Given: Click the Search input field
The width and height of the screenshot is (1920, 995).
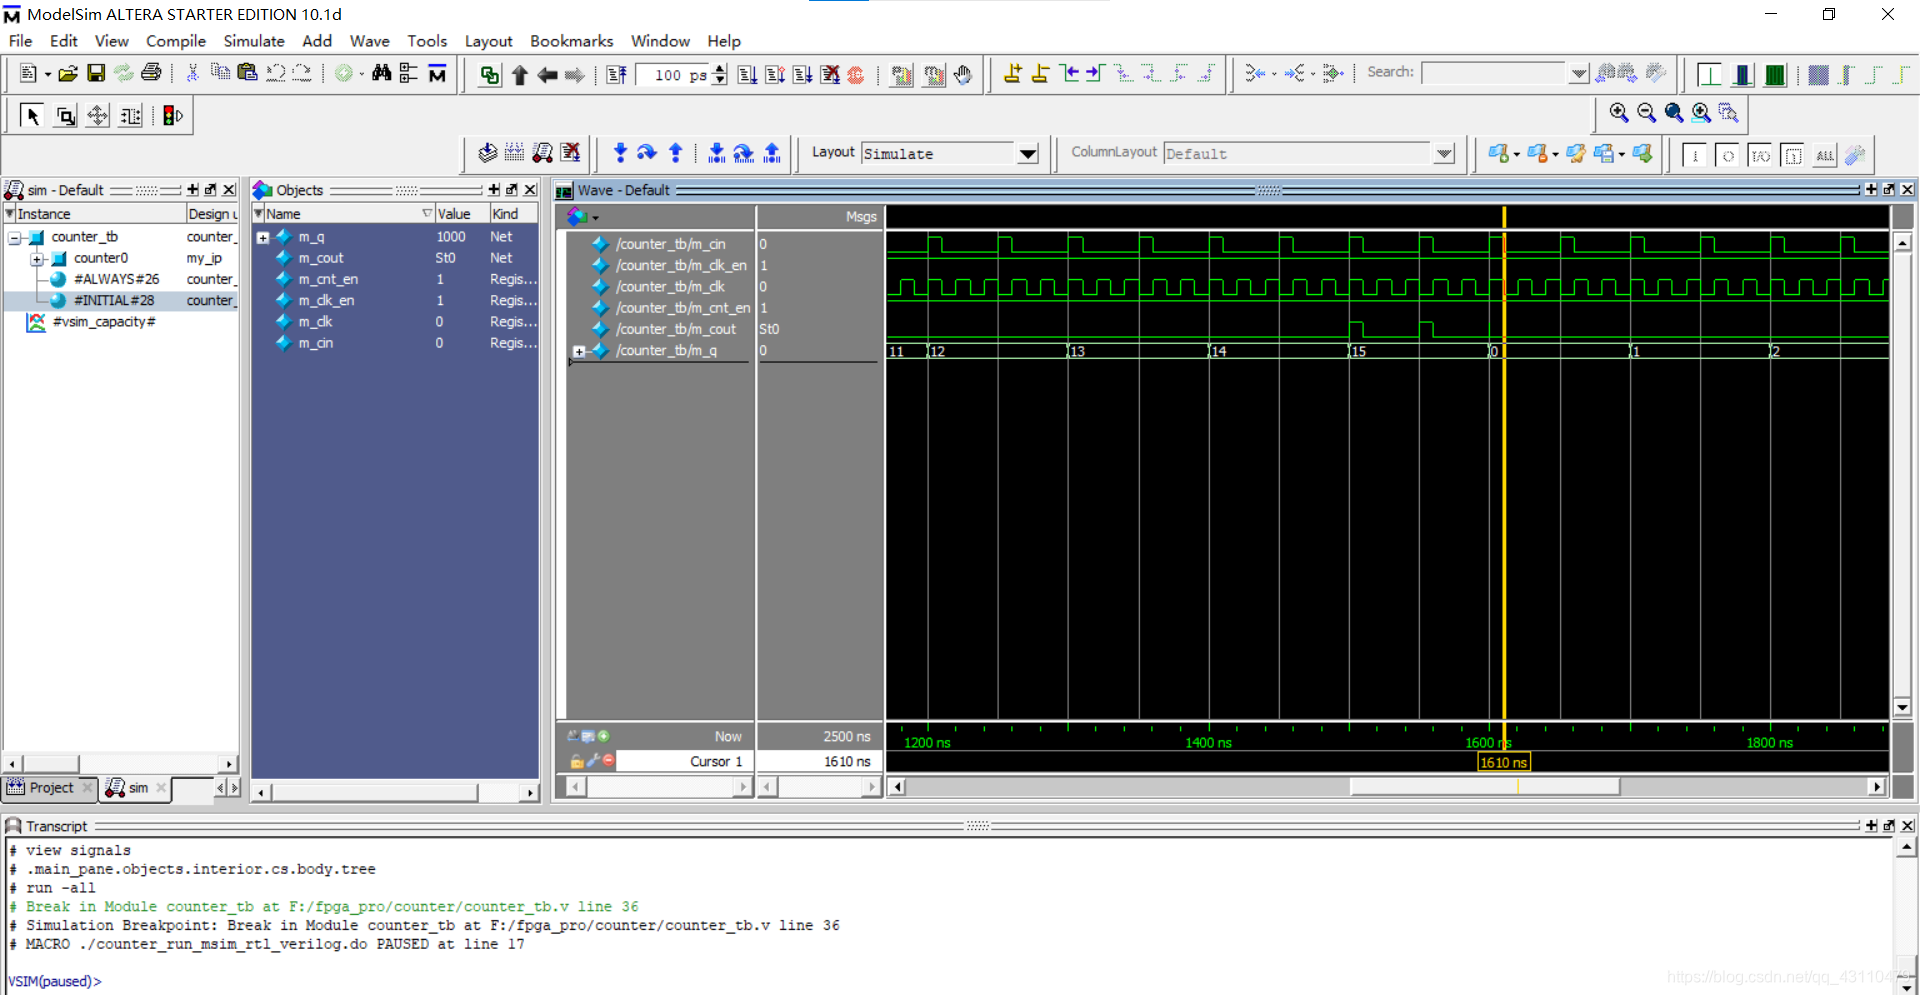Looking at the screenshot, I should click(1493, 73).
